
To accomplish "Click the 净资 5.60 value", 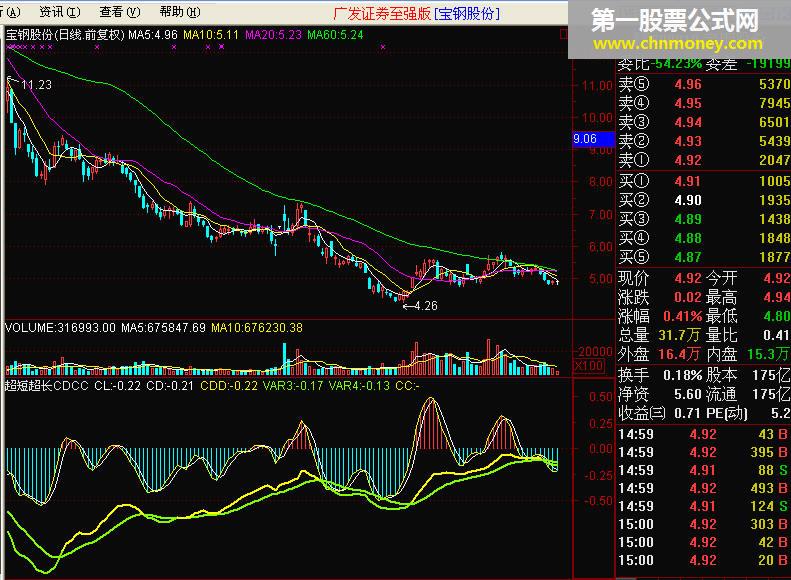I will pos(688,394).
